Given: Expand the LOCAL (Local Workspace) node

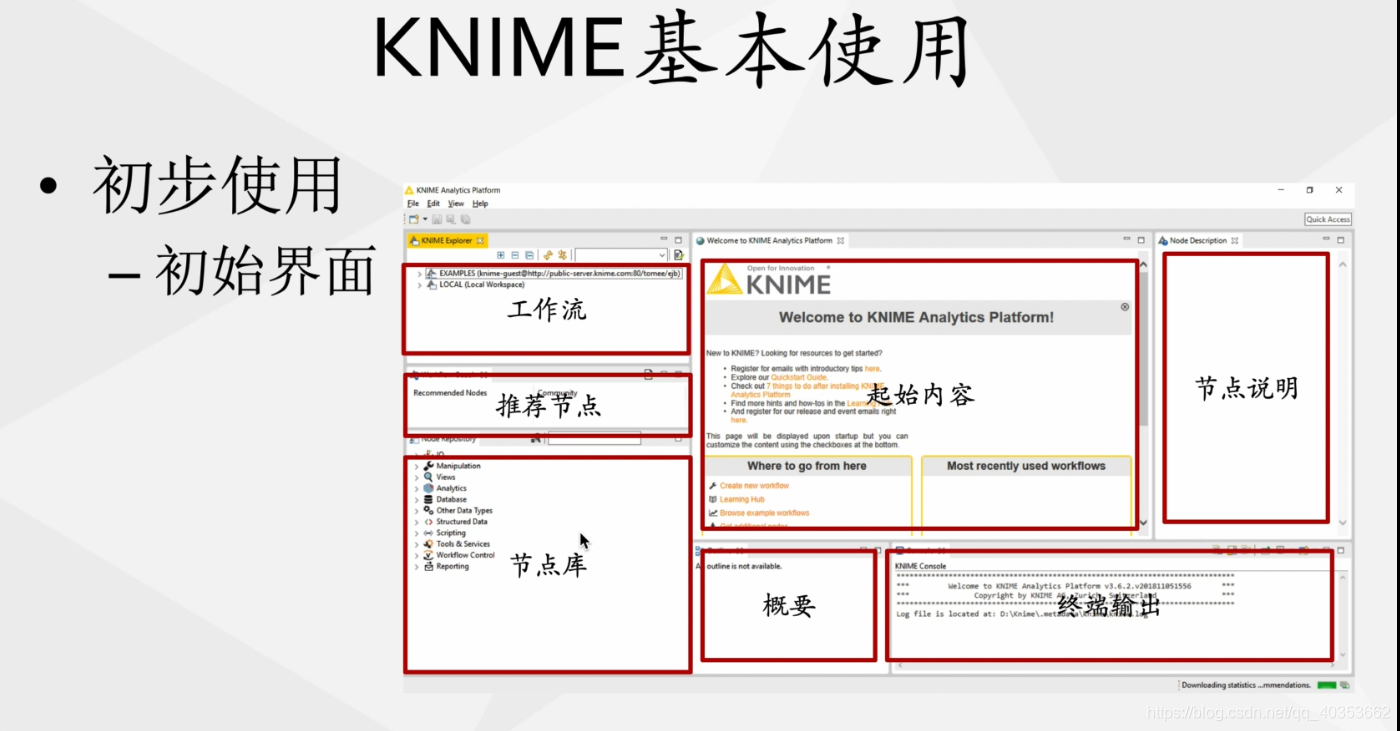Looking at the screenshot, I should 419,285.
